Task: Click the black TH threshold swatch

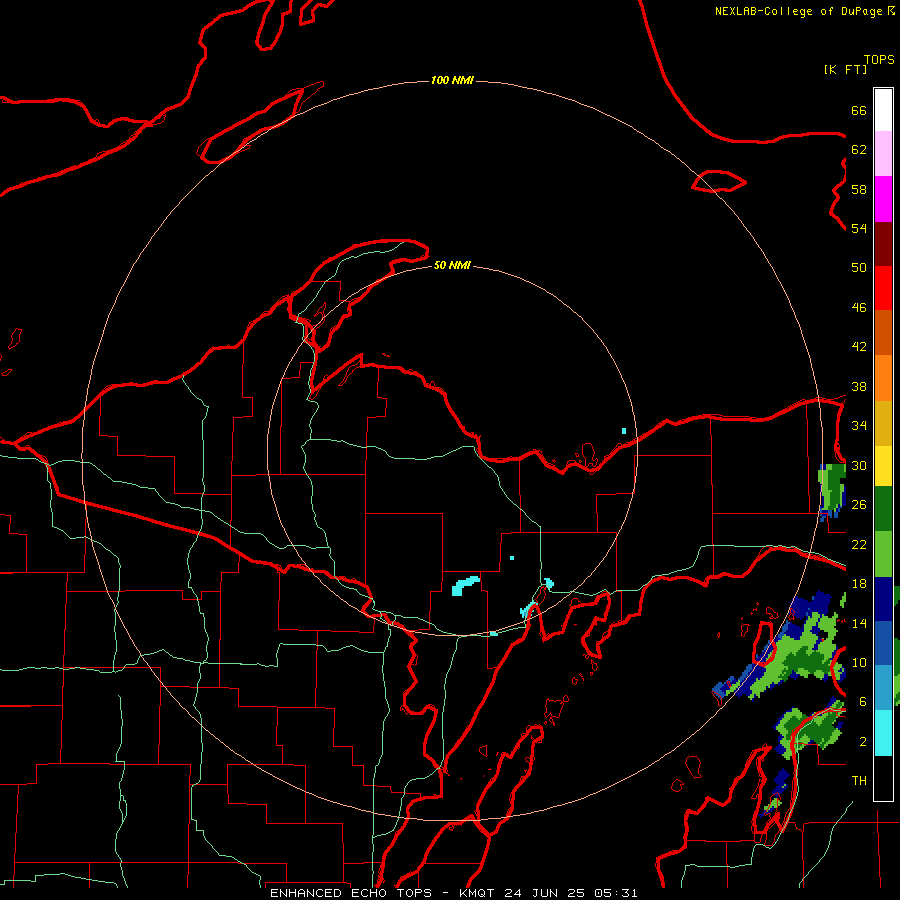Action: (883, 778)
